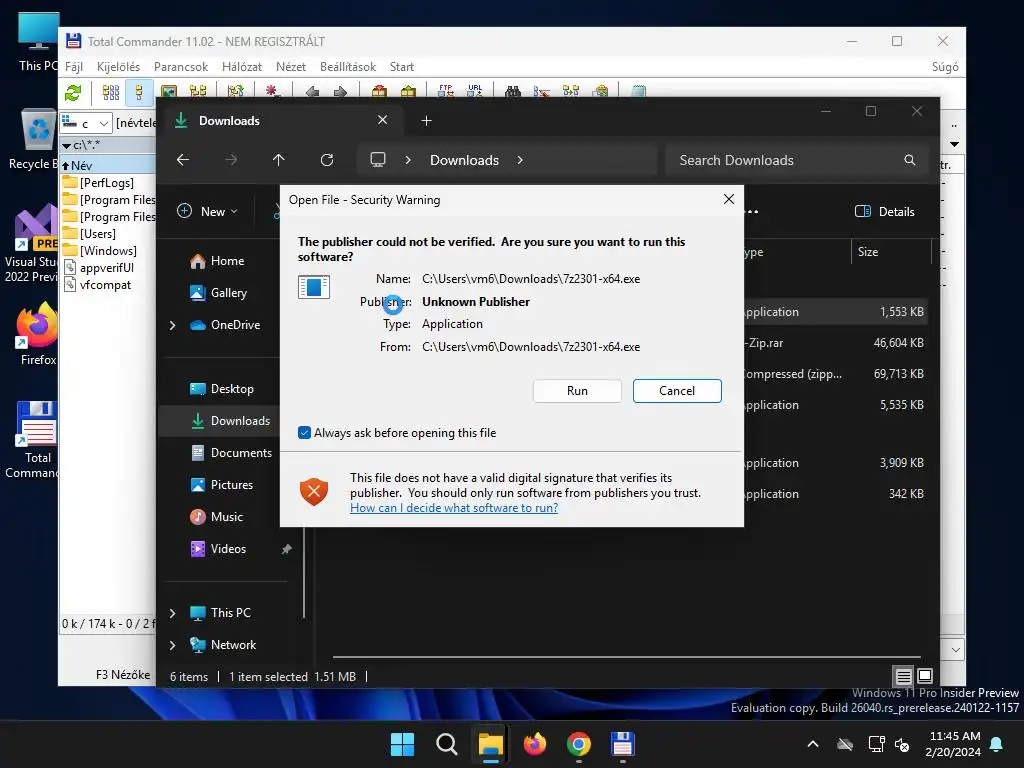Click the Explorer more options ellipsis

(752, 212)
